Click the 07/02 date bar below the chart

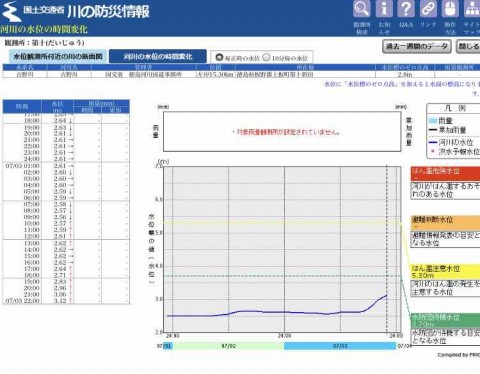point(229,346)
